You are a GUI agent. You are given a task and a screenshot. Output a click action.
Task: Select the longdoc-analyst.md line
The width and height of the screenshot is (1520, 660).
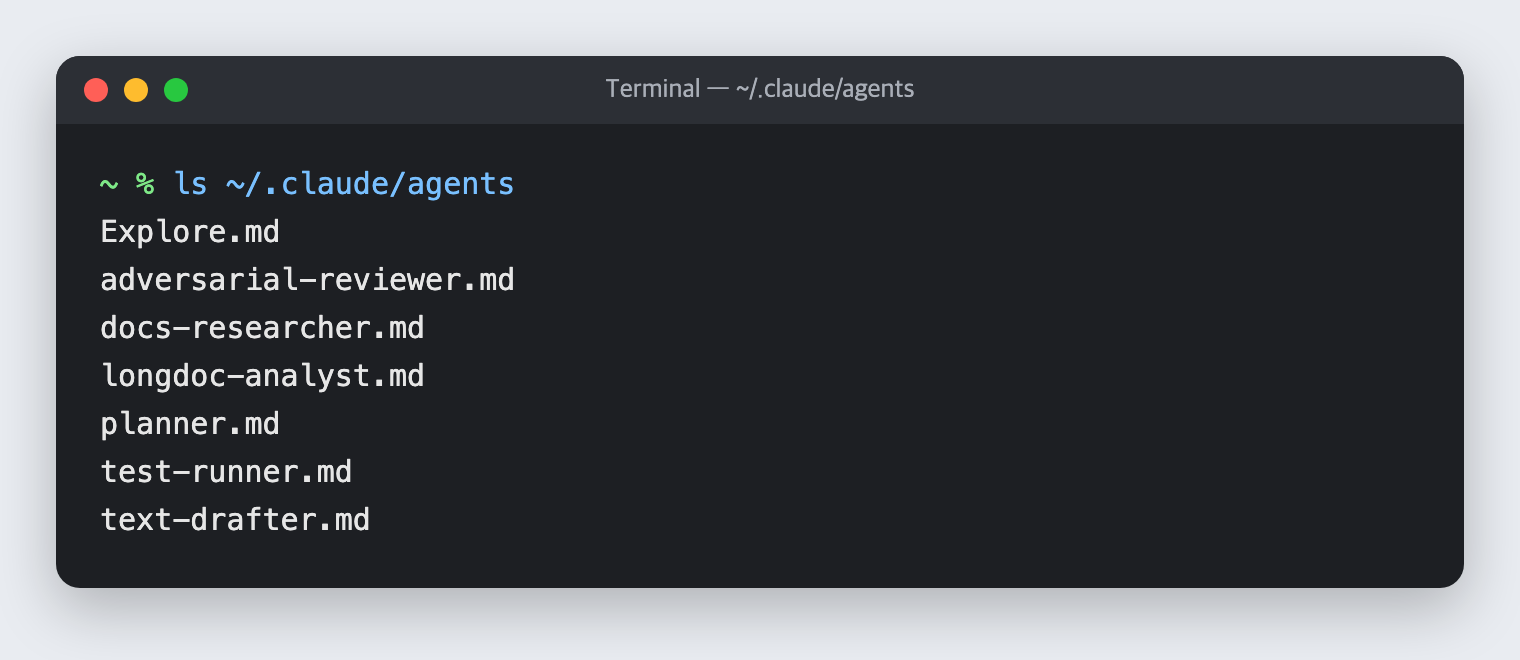click(262, 376)
